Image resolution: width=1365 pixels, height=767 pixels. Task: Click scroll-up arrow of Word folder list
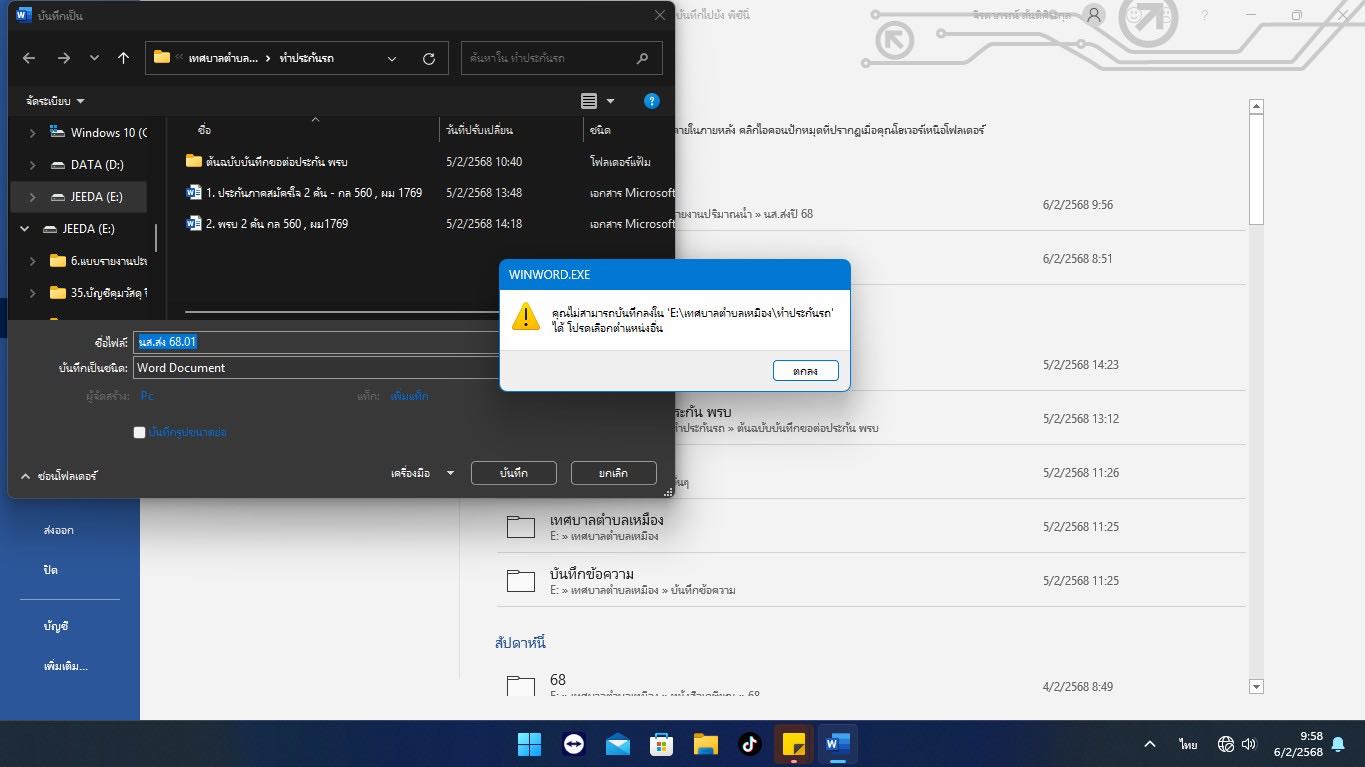(1257, 107)
